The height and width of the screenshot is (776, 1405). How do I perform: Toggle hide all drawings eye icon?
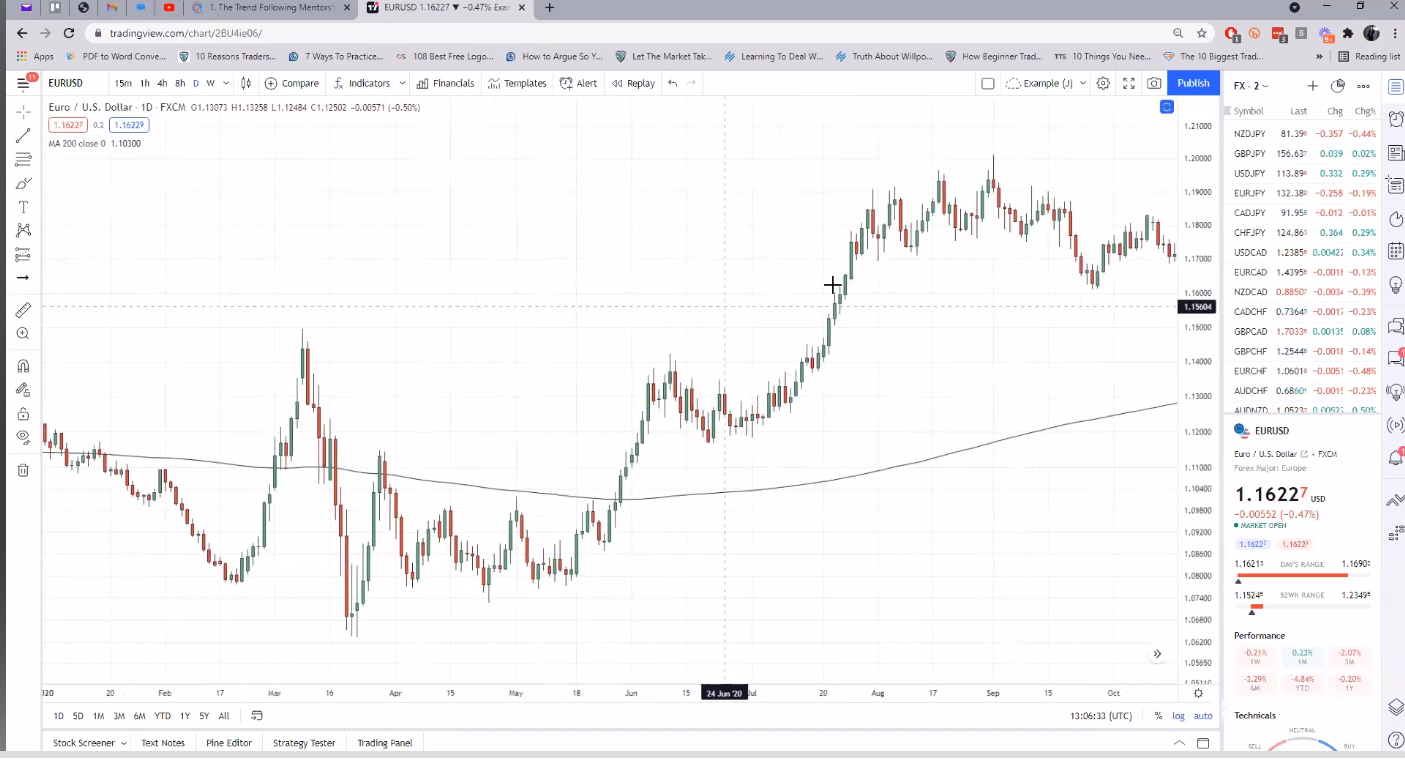(x=23, y=437)
